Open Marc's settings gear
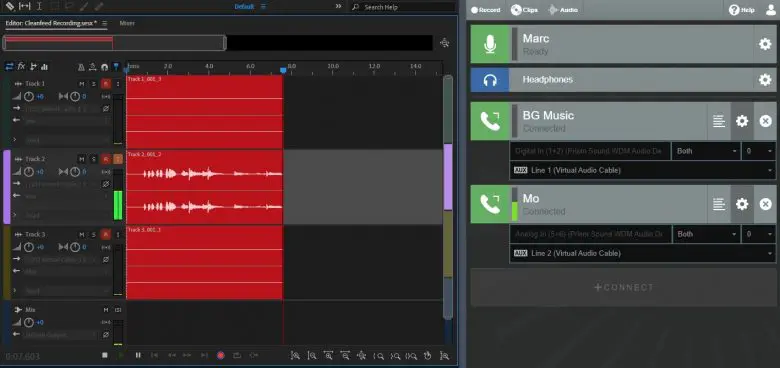780x368 pixels. (x=765, y=44)
